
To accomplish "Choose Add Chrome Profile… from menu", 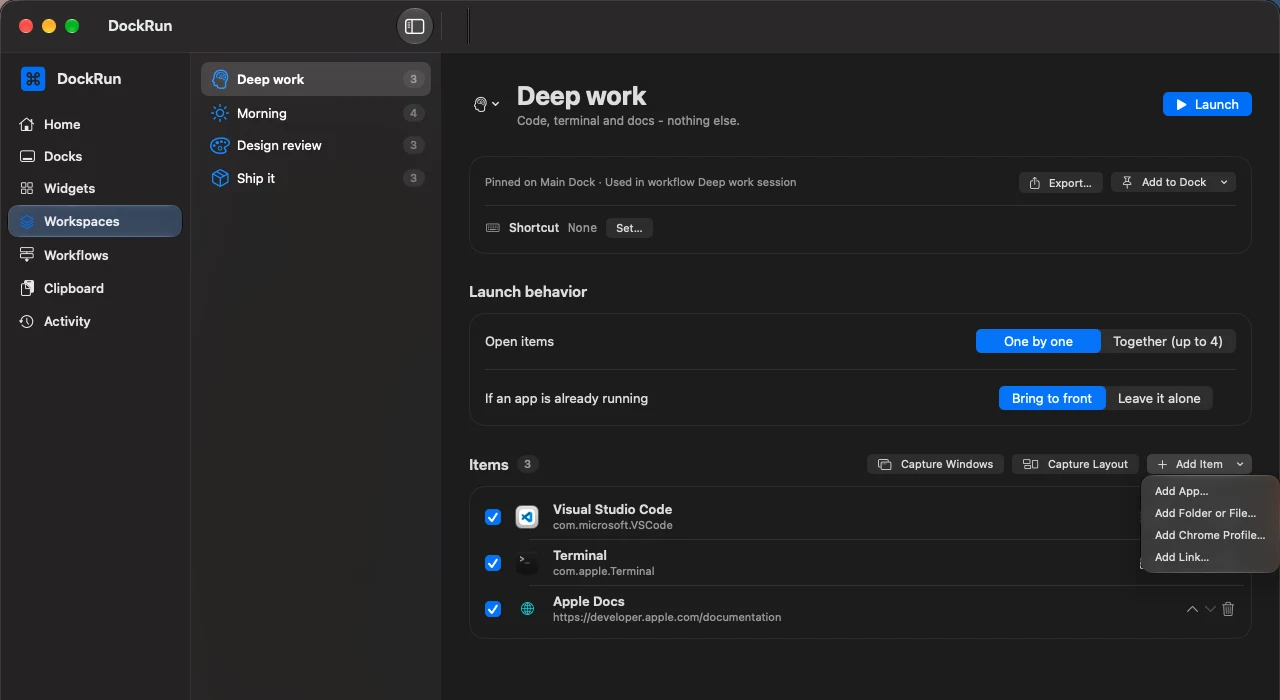I will [x=1209, y=535].
